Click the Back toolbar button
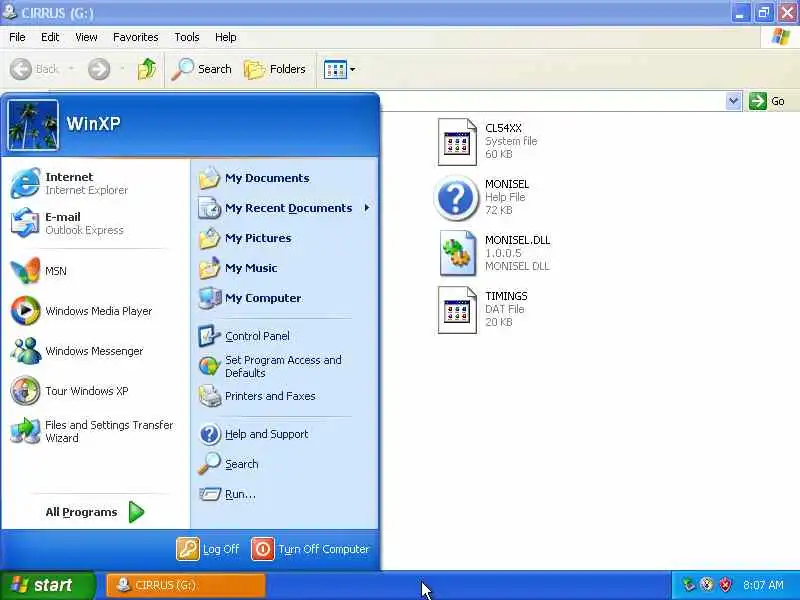The image size is (800, 600). [x=35, y=69]
